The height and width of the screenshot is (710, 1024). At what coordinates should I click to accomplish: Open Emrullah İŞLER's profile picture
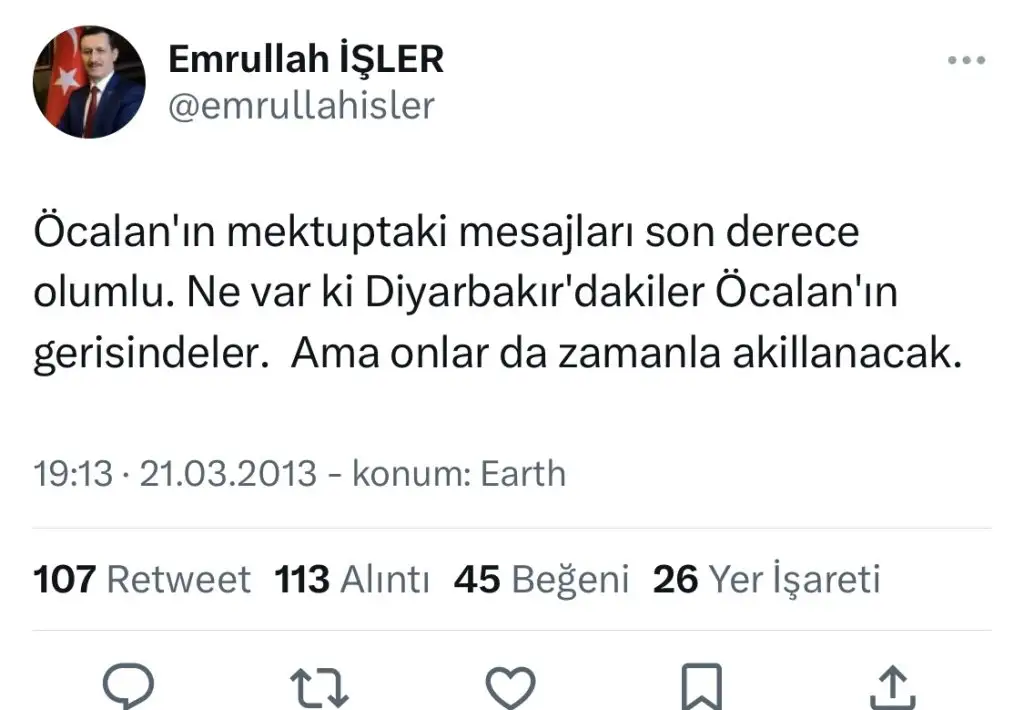(89, 82)
